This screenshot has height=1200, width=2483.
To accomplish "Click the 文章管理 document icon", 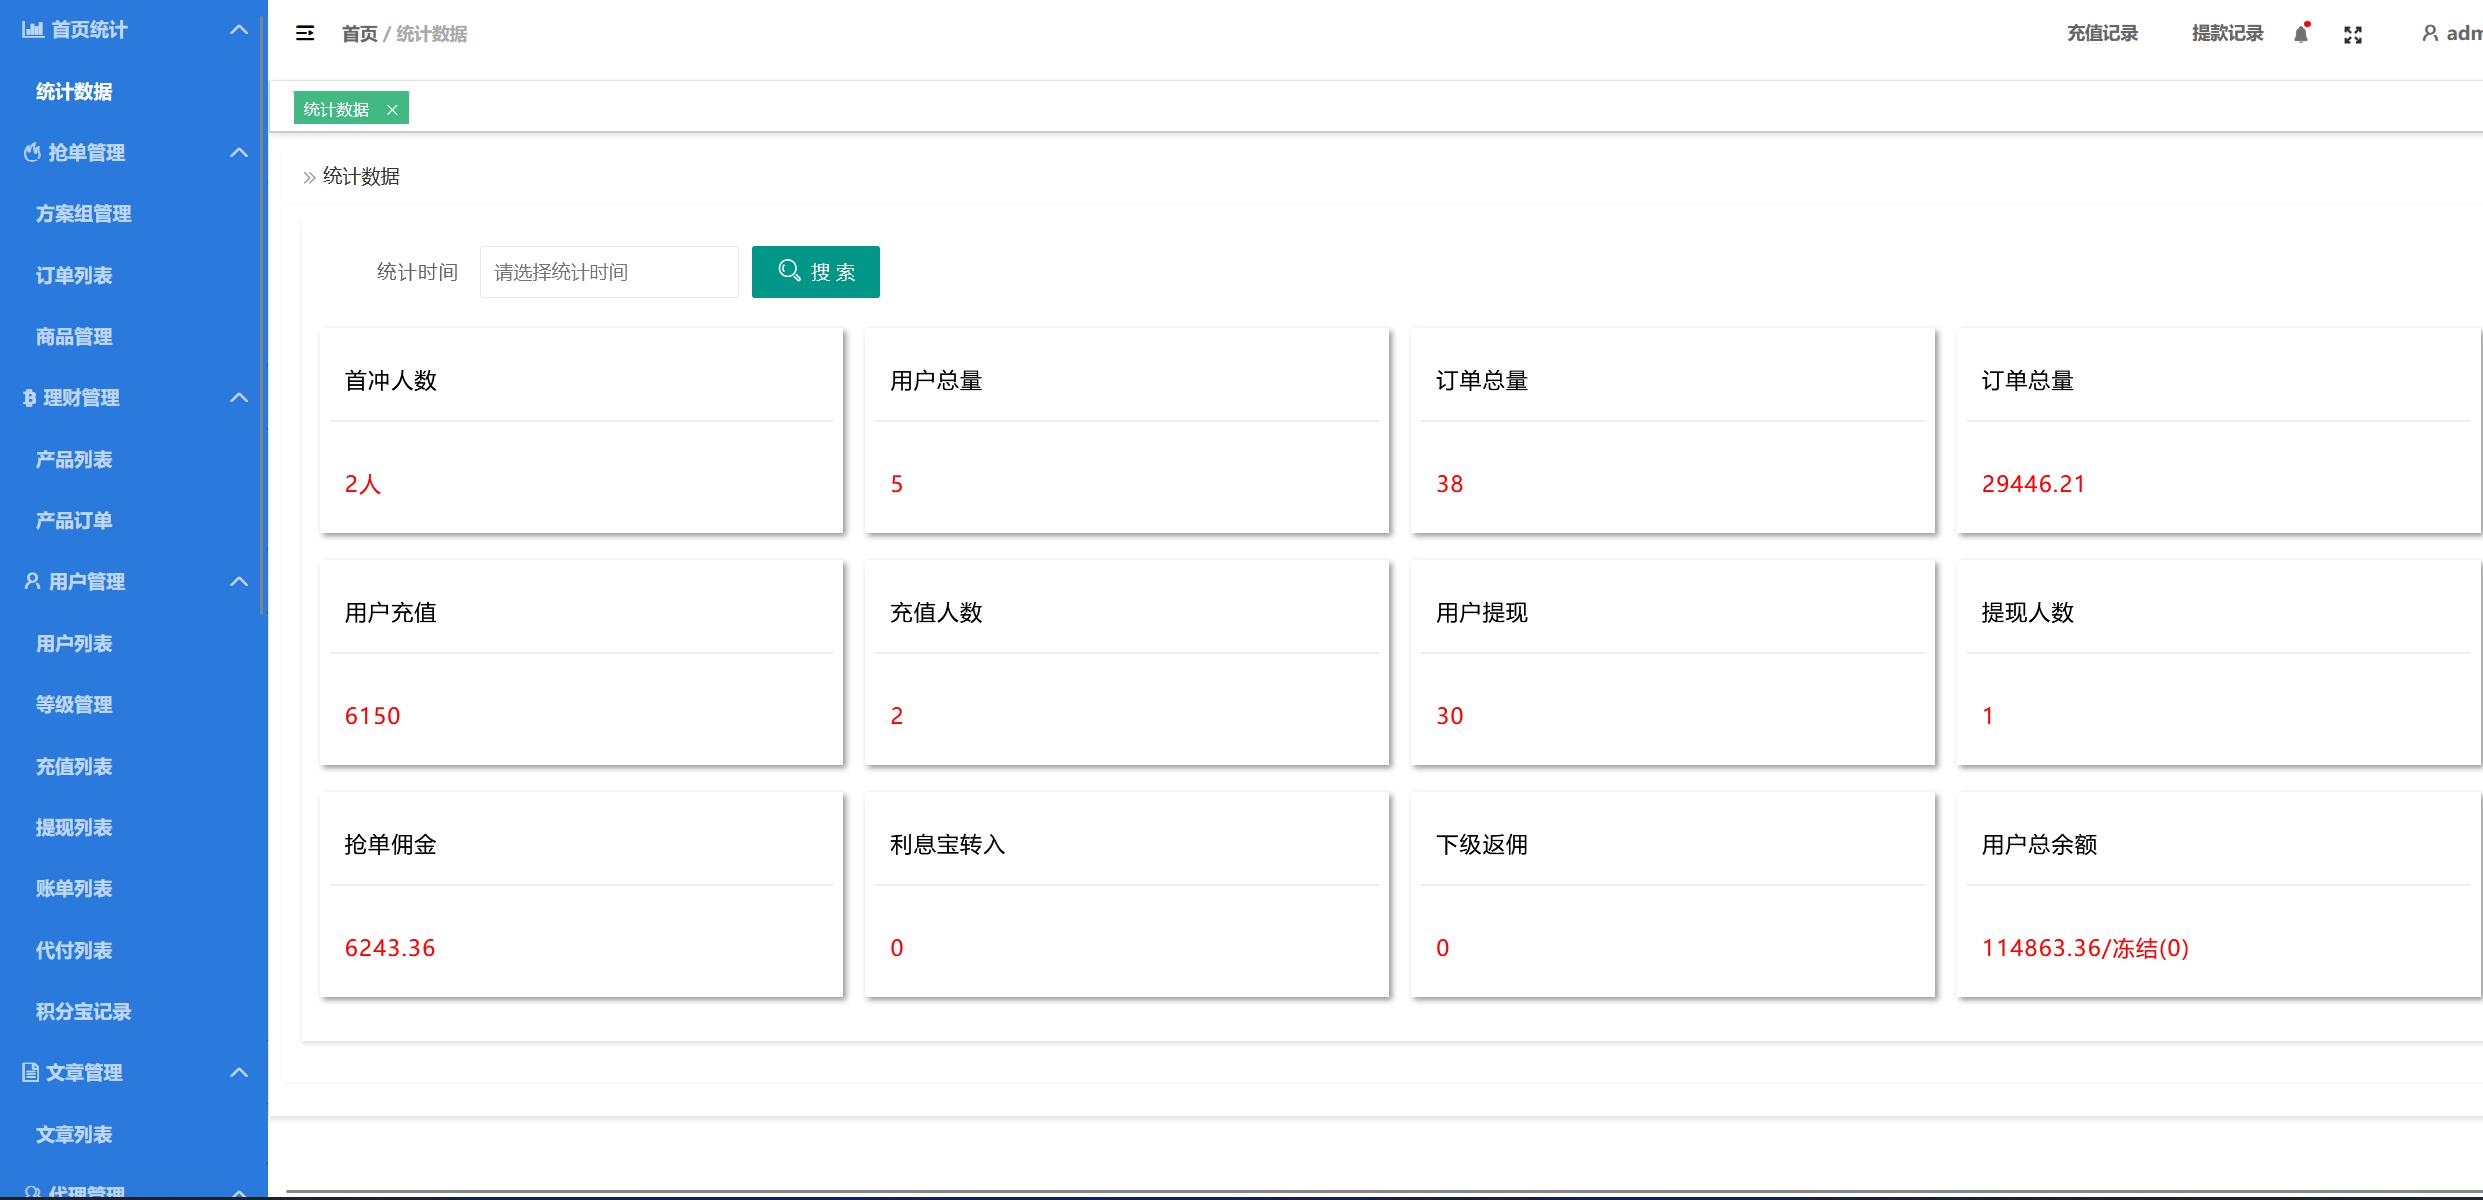I will click(x=31, y=1073).
